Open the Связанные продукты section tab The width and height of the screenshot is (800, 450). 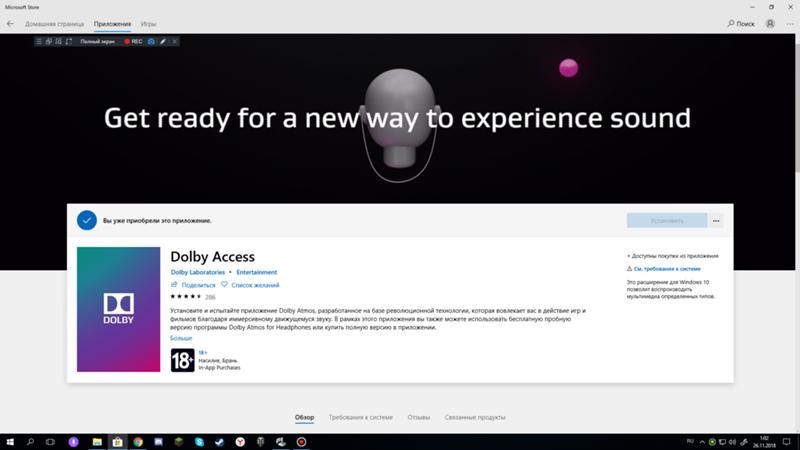point(474,417)
